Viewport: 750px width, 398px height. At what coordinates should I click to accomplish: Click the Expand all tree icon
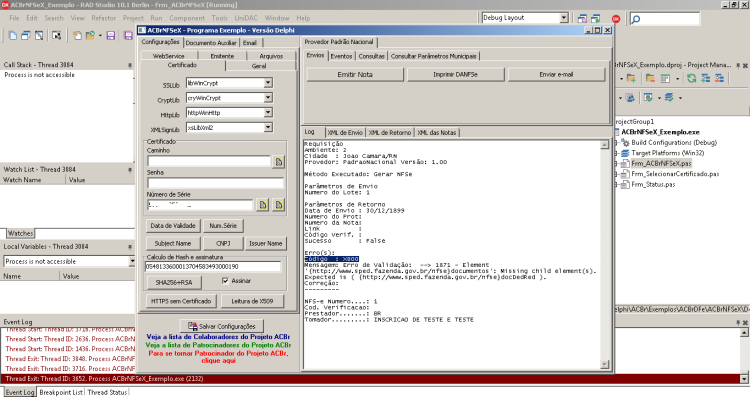click(706, 78)
